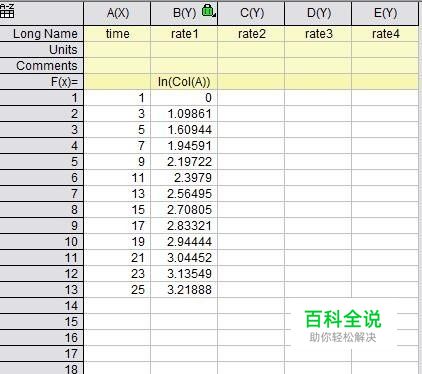Click the cell with value 1.60944
The image size is (422, 374).
coord(184,130)
